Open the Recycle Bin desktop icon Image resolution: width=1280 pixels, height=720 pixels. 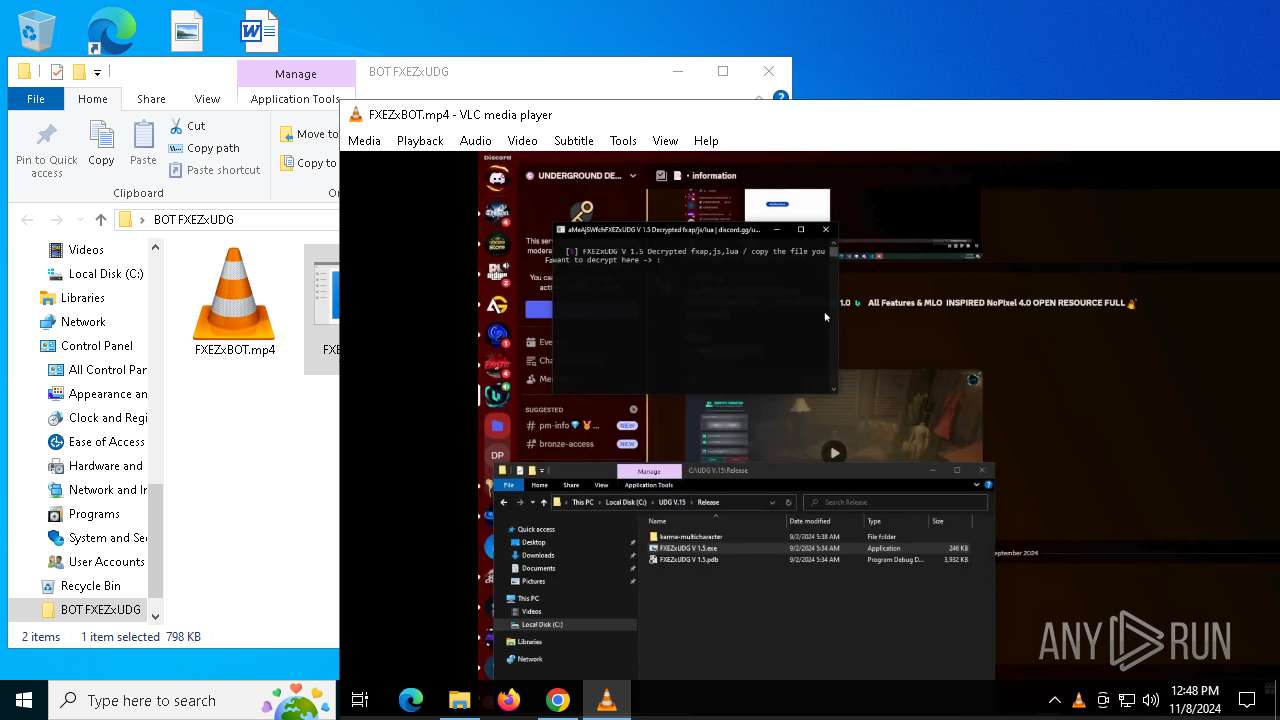37,31
